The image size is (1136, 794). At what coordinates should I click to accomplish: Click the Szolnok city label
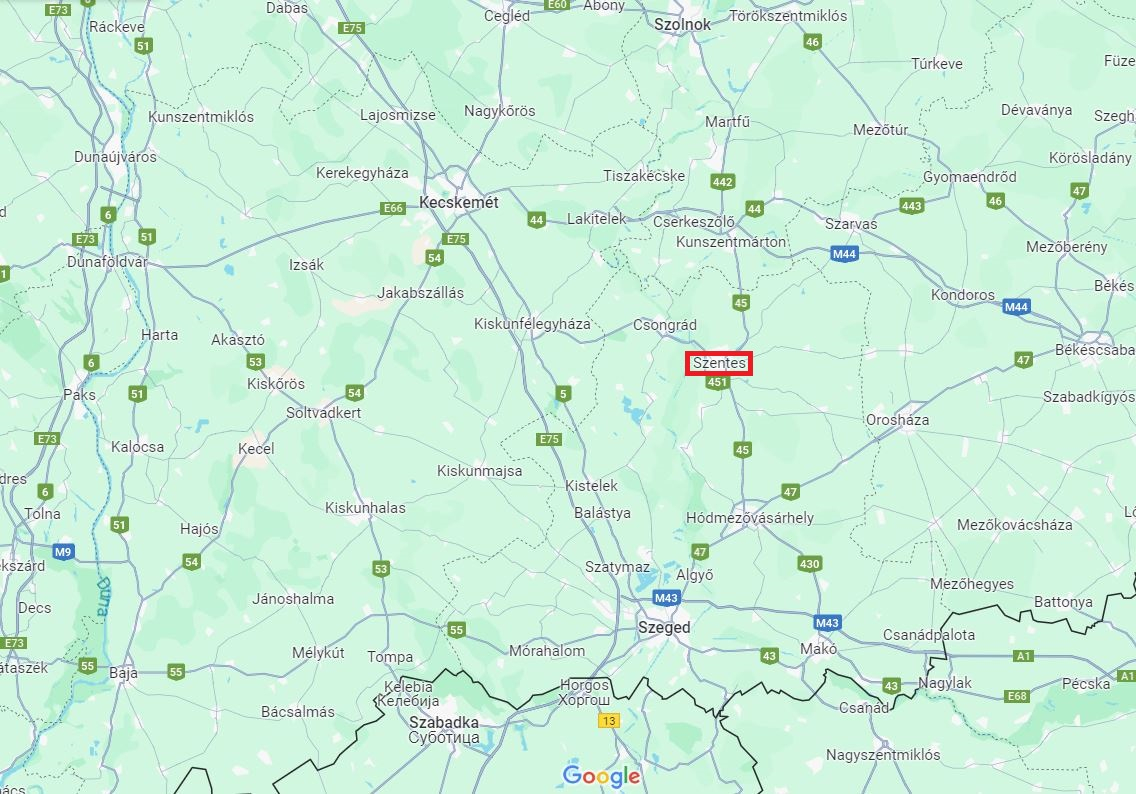[x=682, y=24]
